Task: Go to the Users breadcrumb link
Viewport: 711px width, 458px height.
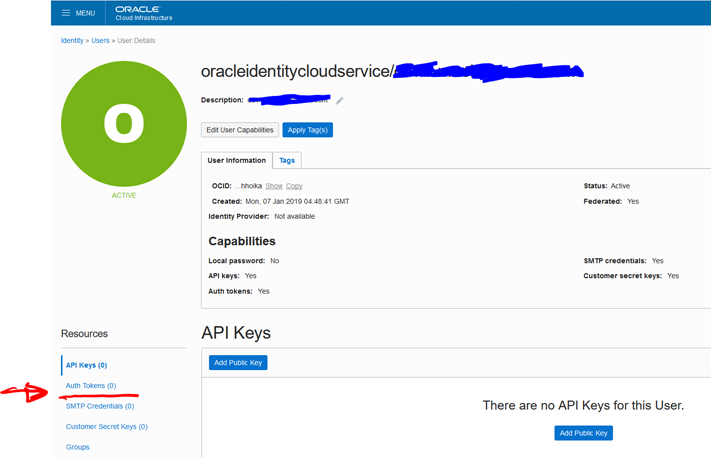Action: [101, 41]
